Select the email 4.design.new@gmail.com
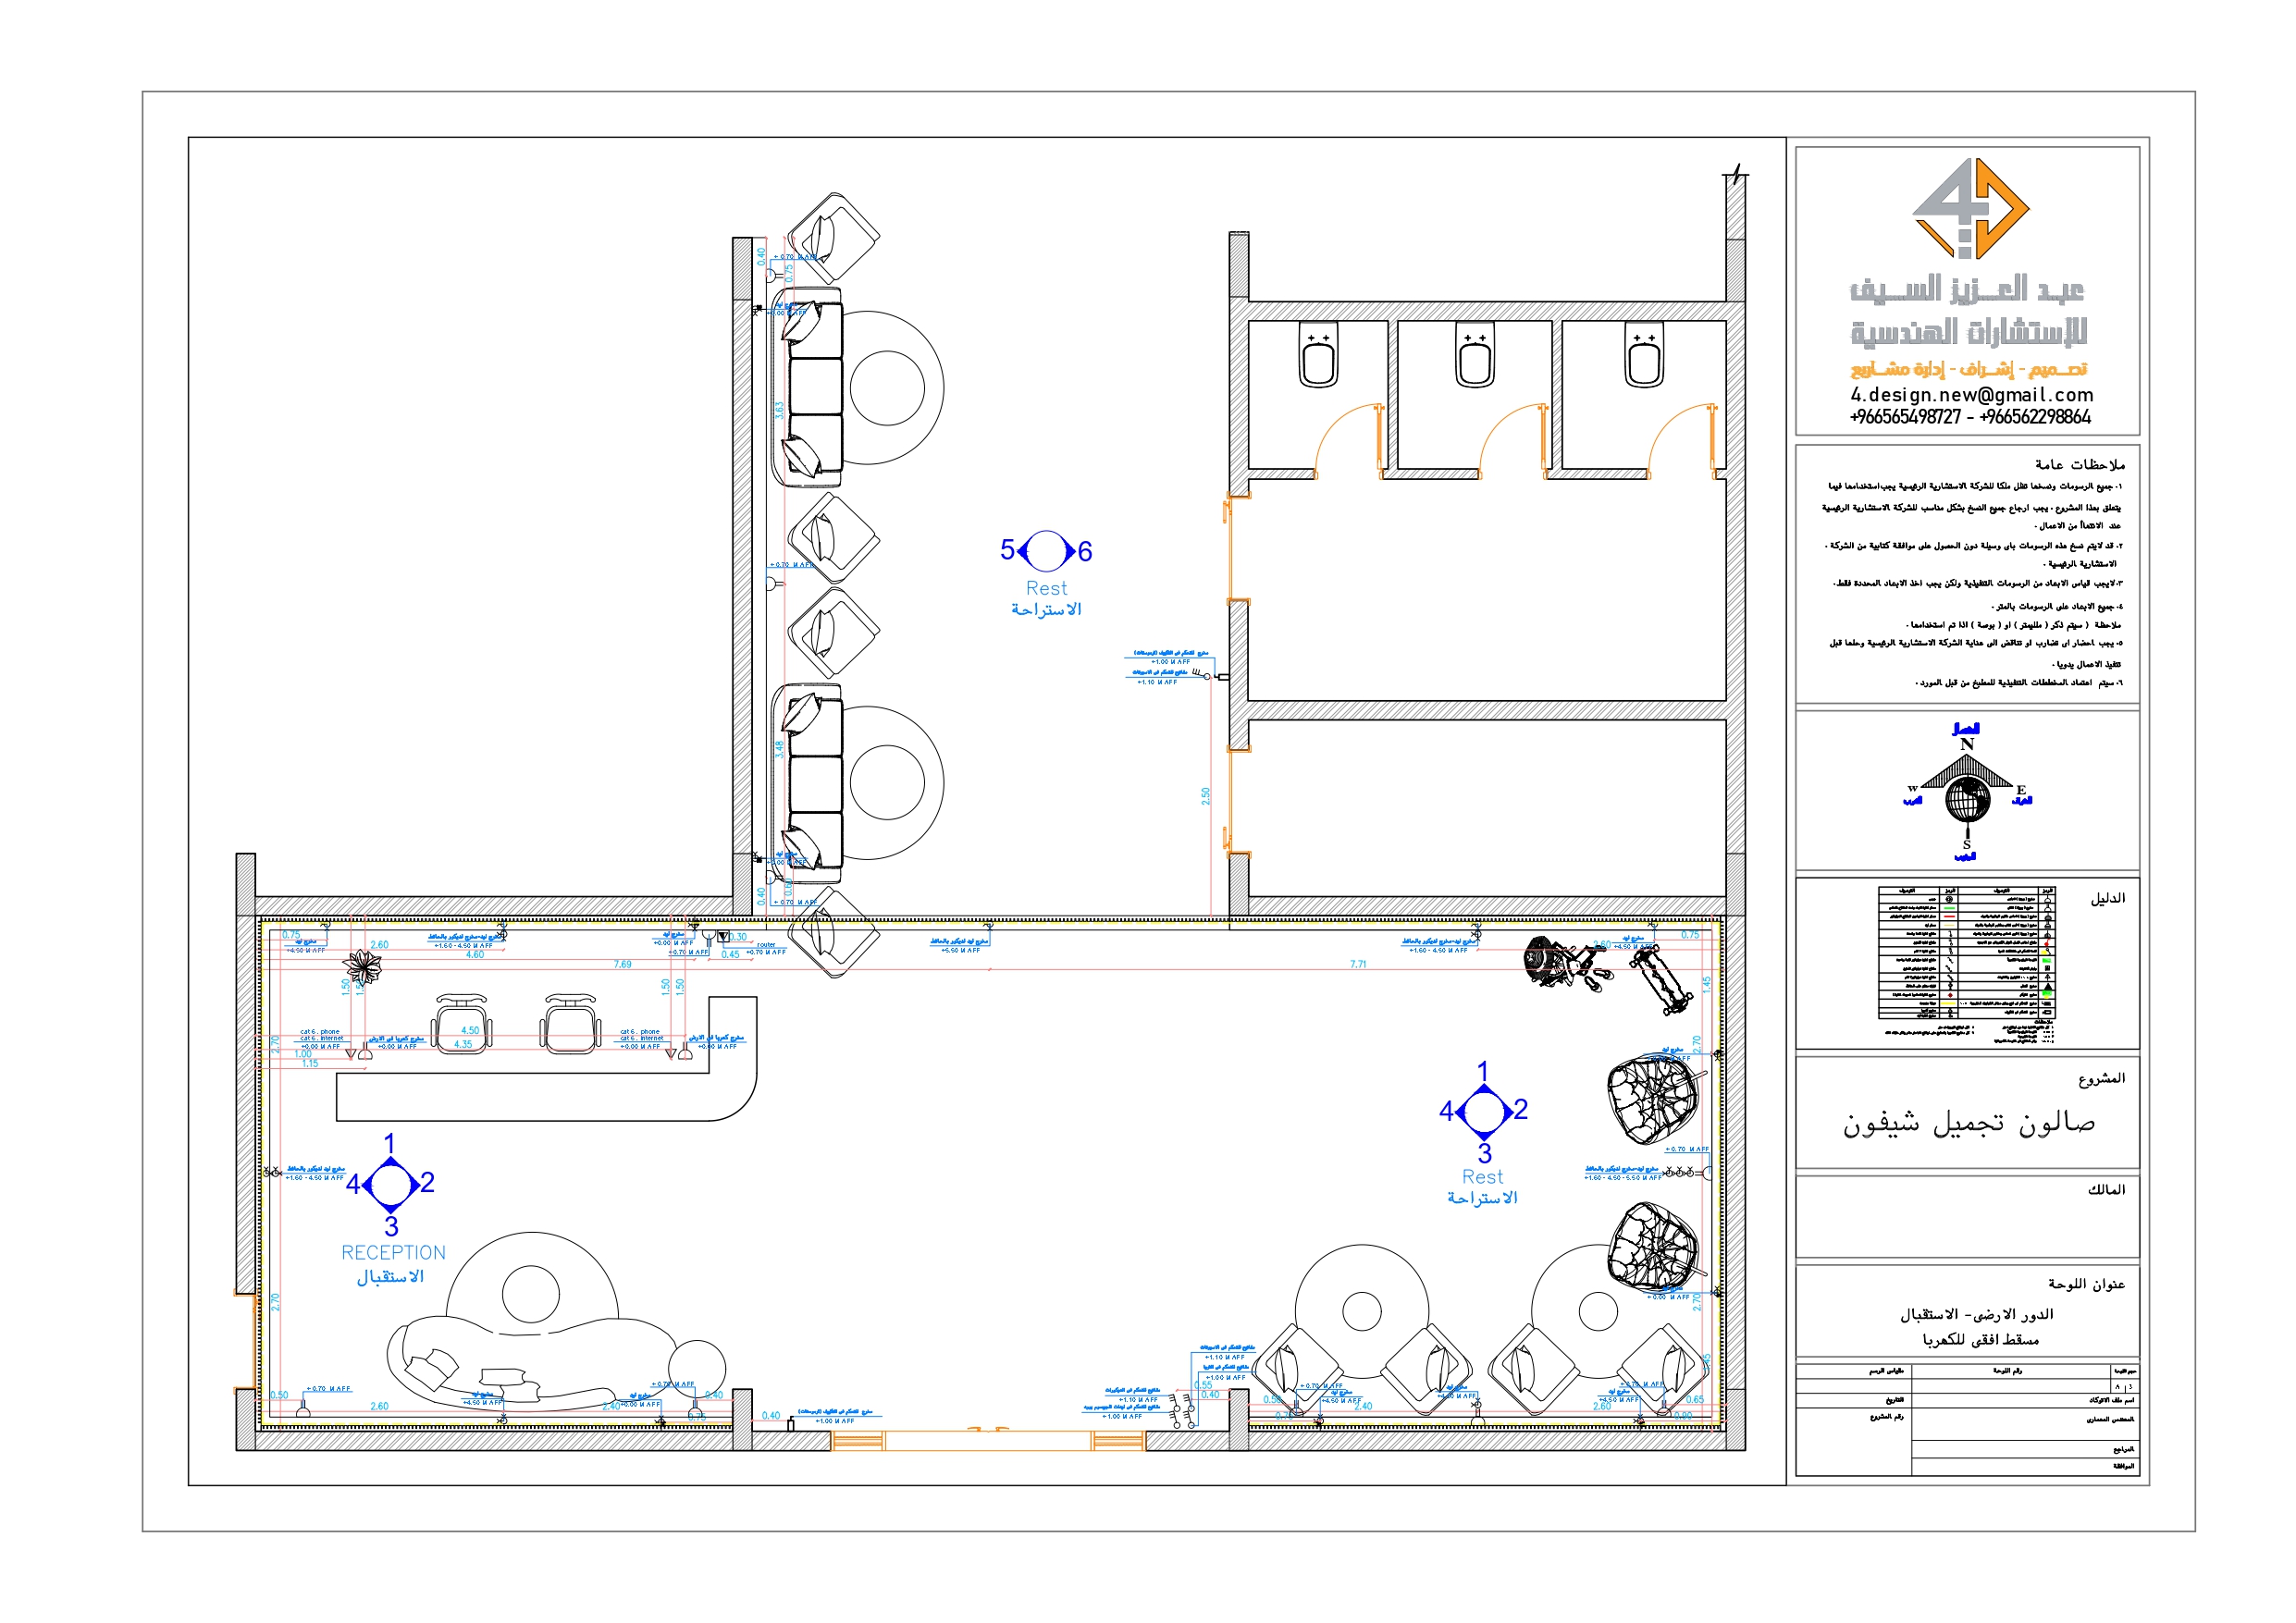Screen dimensions: 2296x1623 [x=1971, y=395]
